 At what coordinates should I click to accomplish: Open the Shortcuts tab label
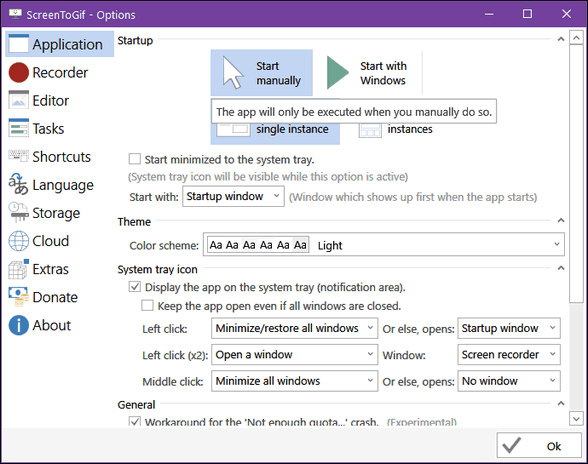(x=62, y=157)
